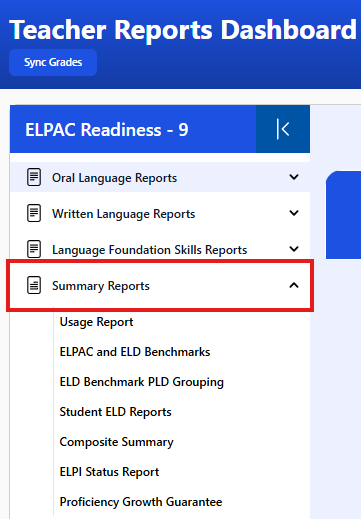The image size is (361, 519).
Task: Select the Summary Reports menu label
Action: click(x=101, y=286)
